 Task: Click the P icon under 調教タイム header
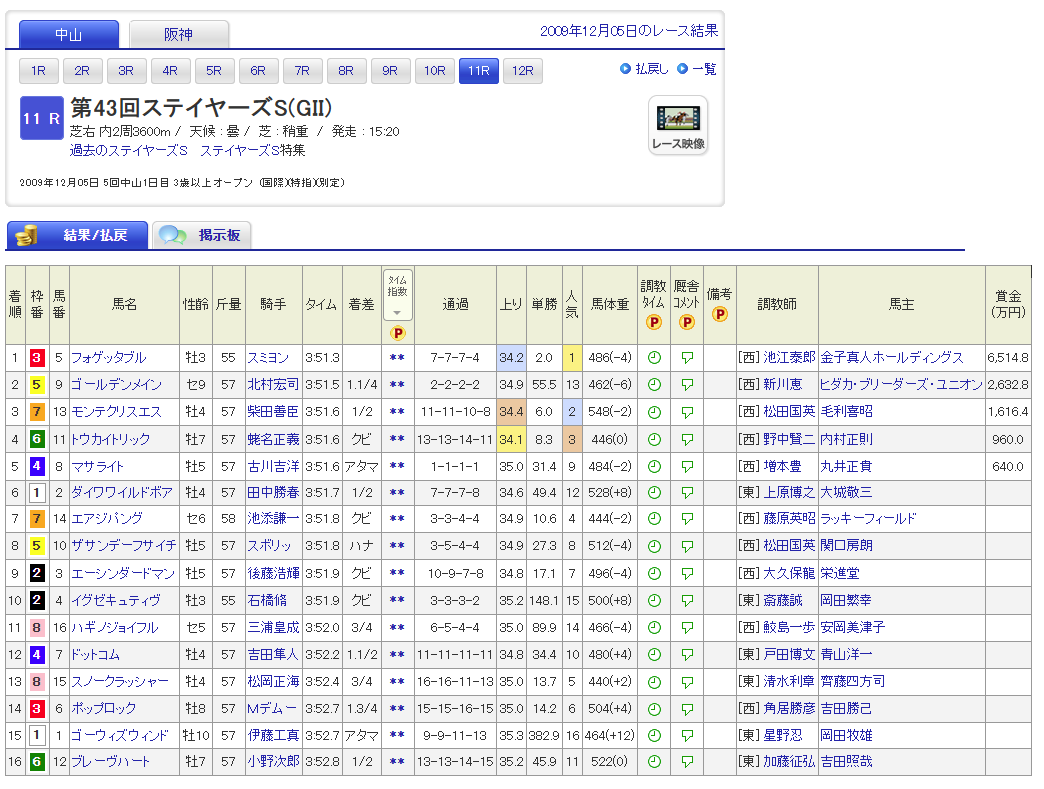tap(654, 322)
